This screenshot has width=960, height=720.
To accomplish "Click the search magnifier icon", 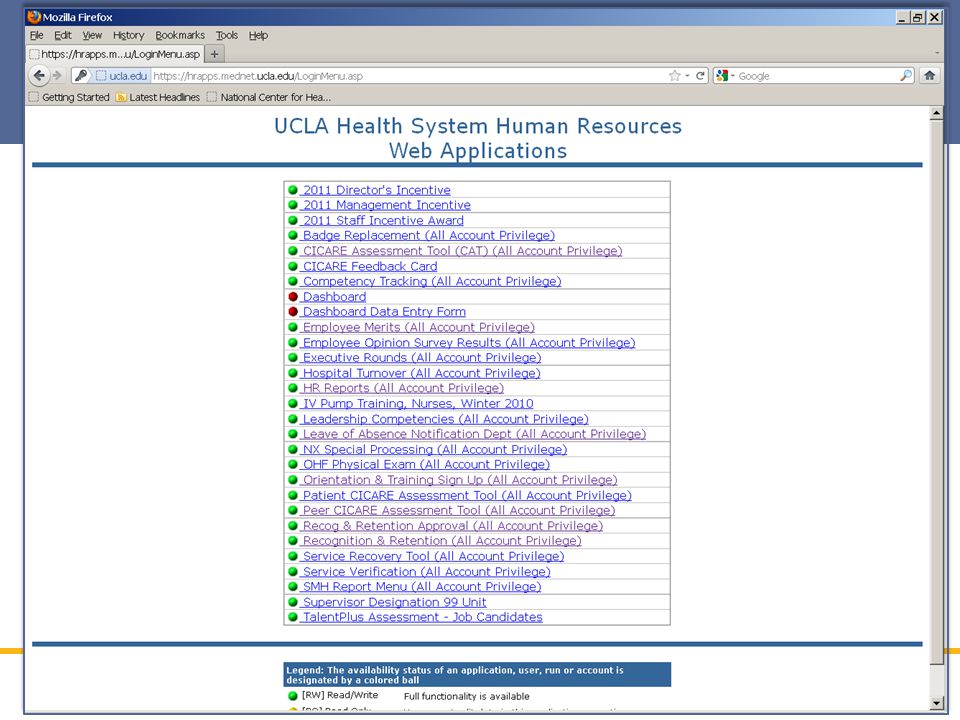I will (x=906, y=76).
